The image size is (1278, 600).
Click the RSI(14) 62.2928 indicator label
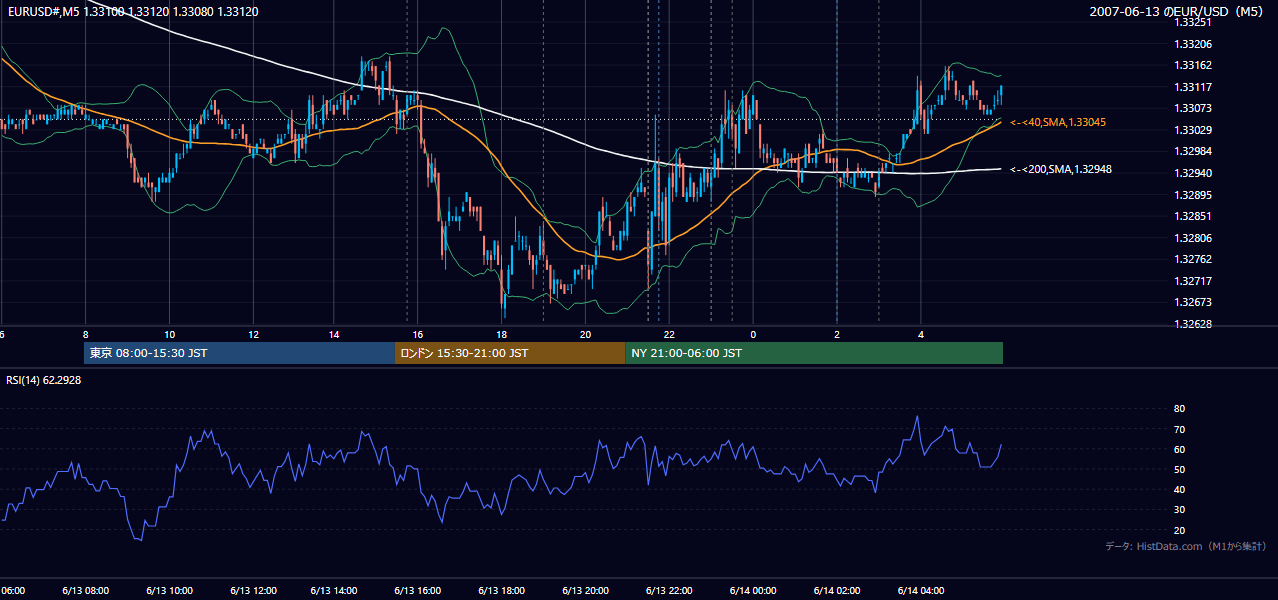pyautogui.click(x=44, y=380)
